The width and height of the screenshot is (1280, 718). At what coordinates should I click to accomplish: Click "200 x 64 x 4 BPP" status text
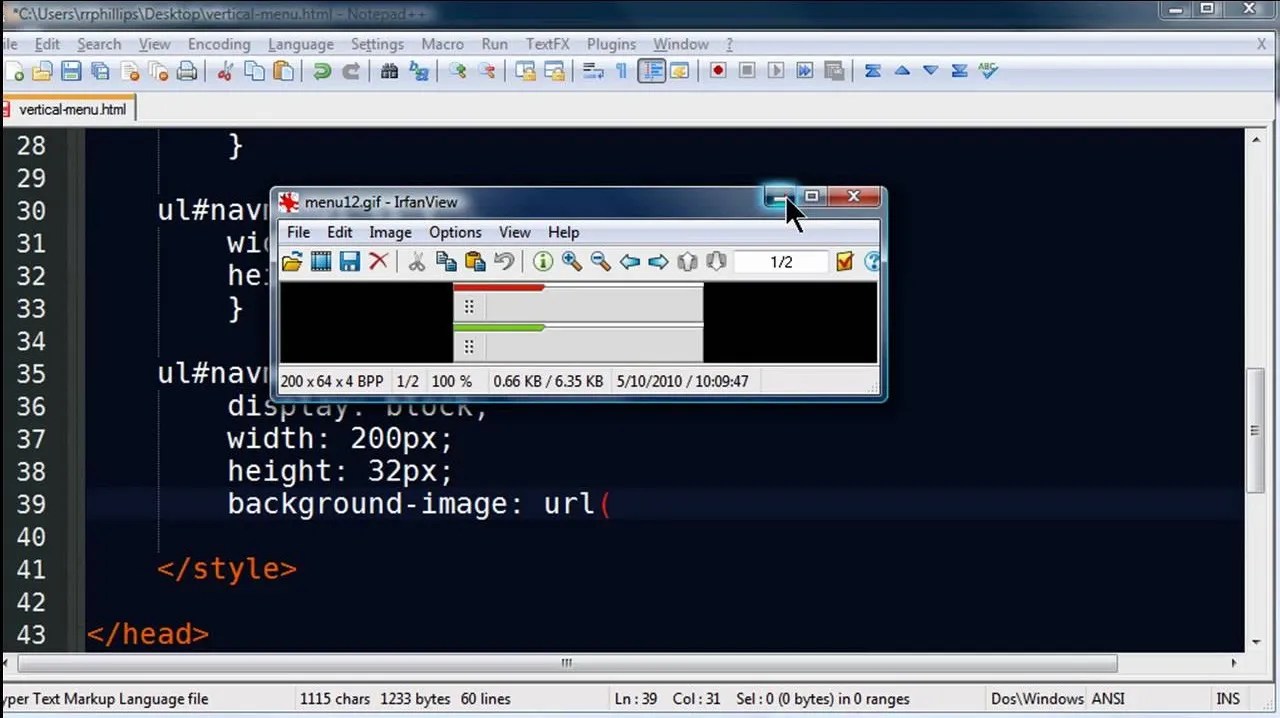(x=332, y=381)
